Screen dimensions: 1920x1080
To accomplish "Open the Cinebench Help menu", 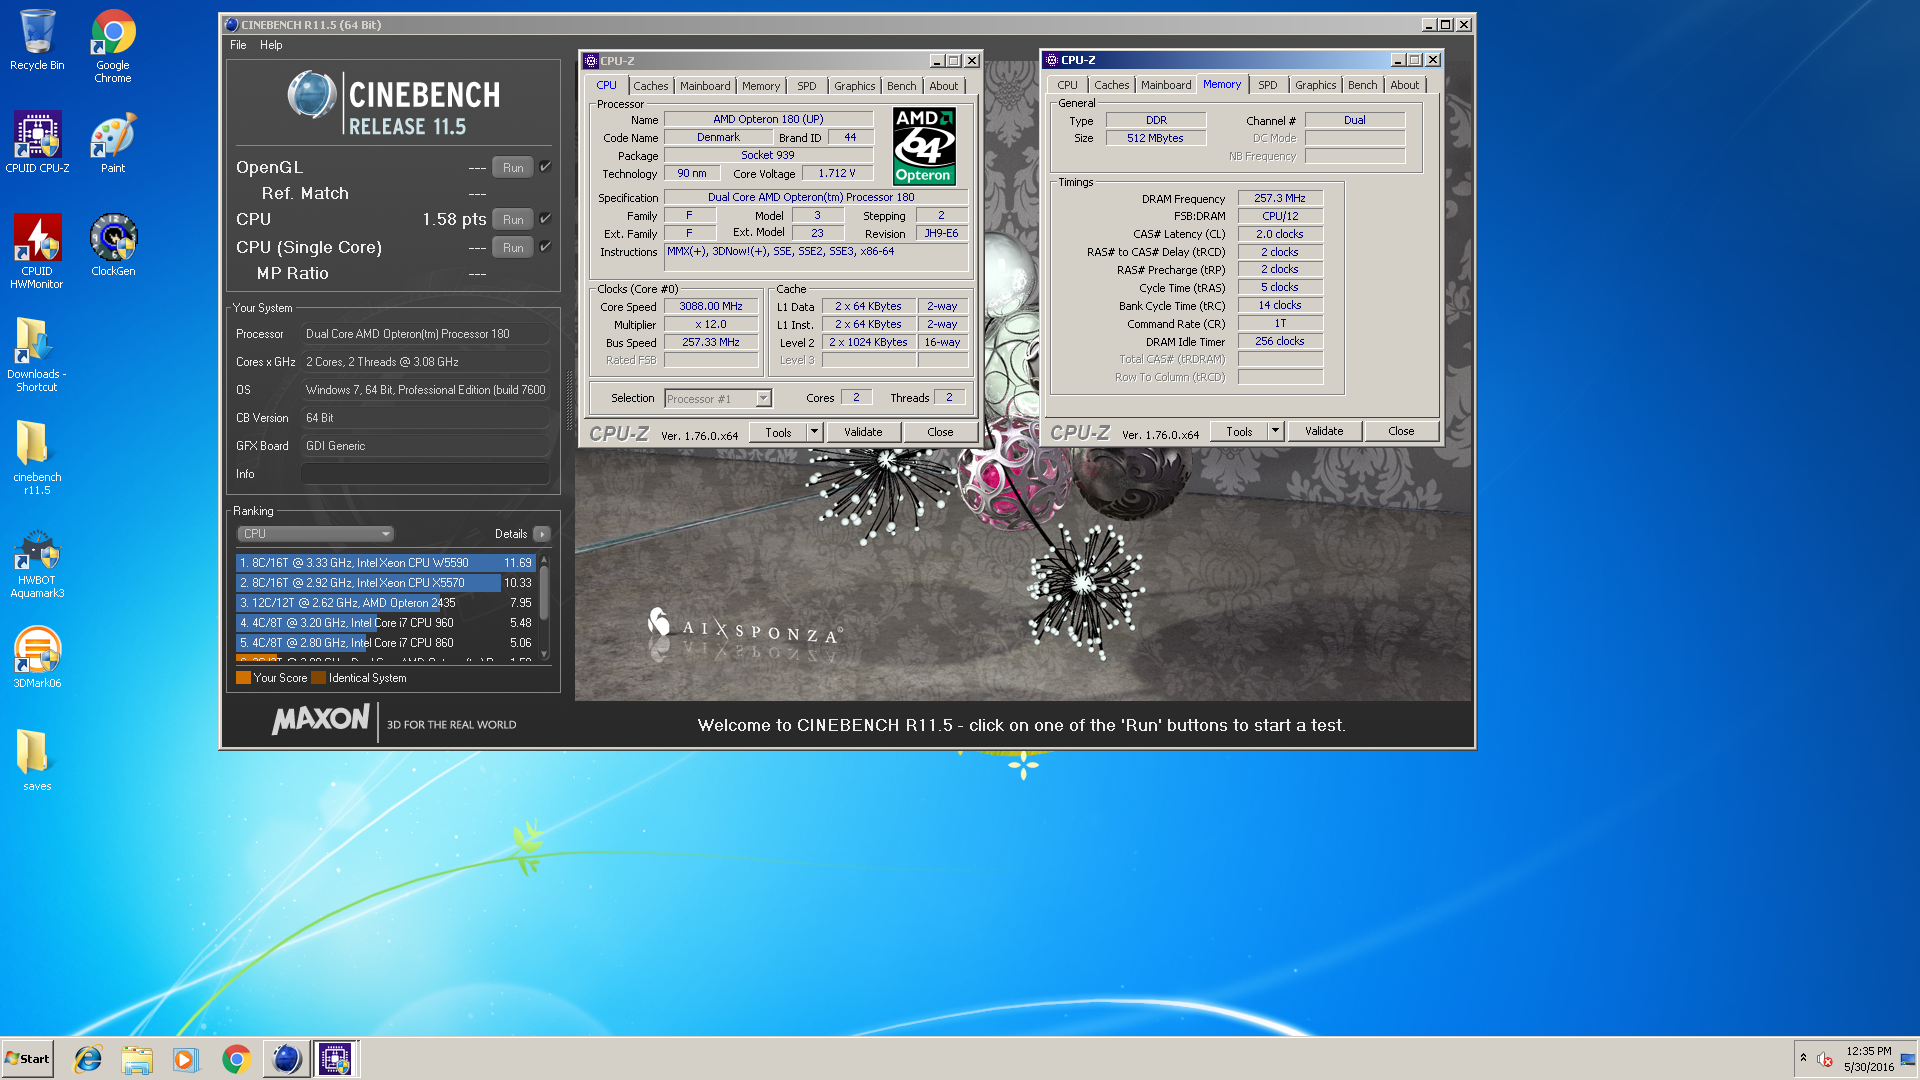I will point(271,45).
